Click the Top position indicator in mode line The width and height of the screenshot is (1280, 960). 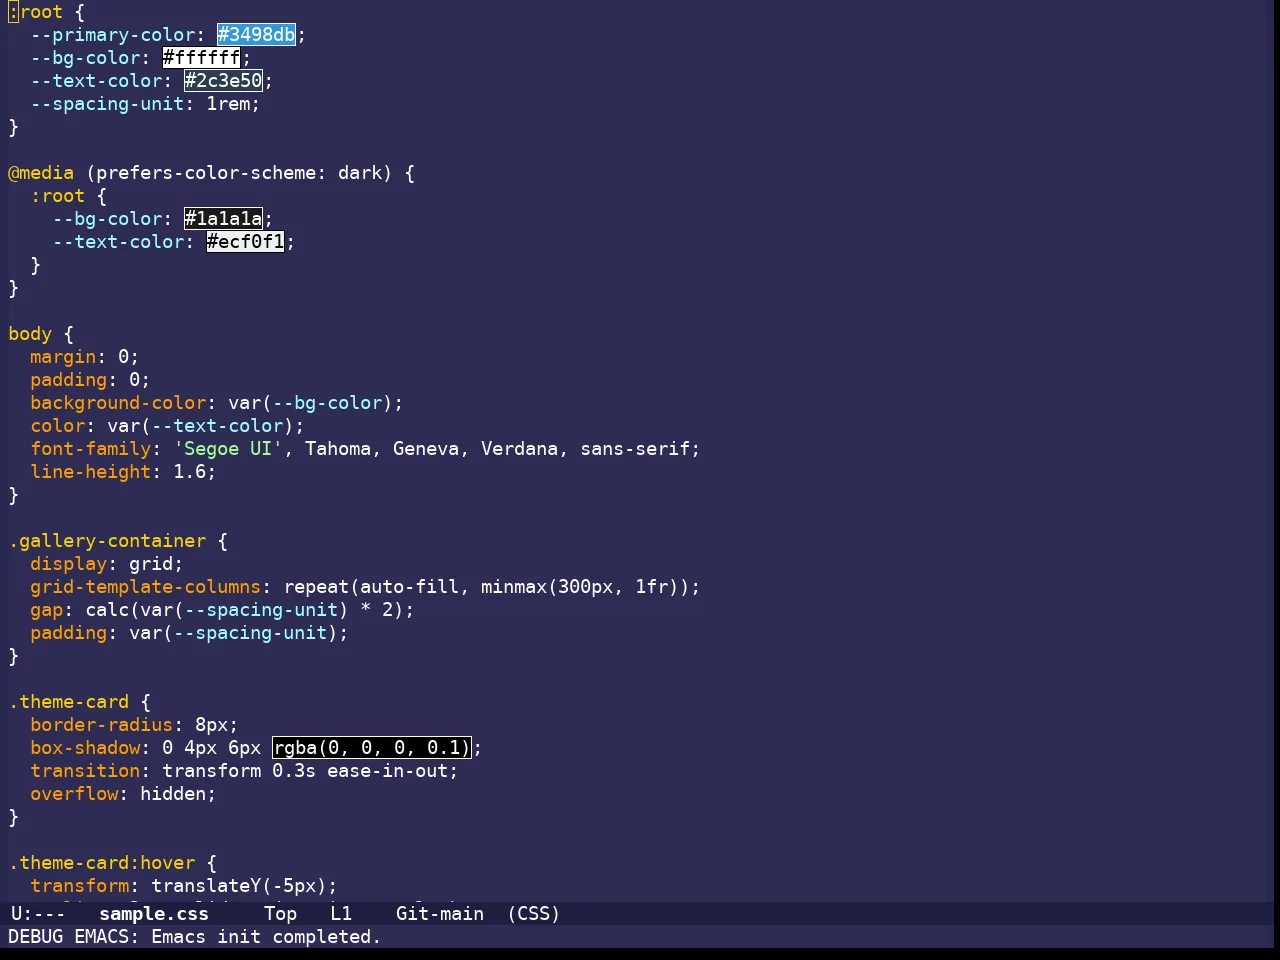[x=280, y=914]
